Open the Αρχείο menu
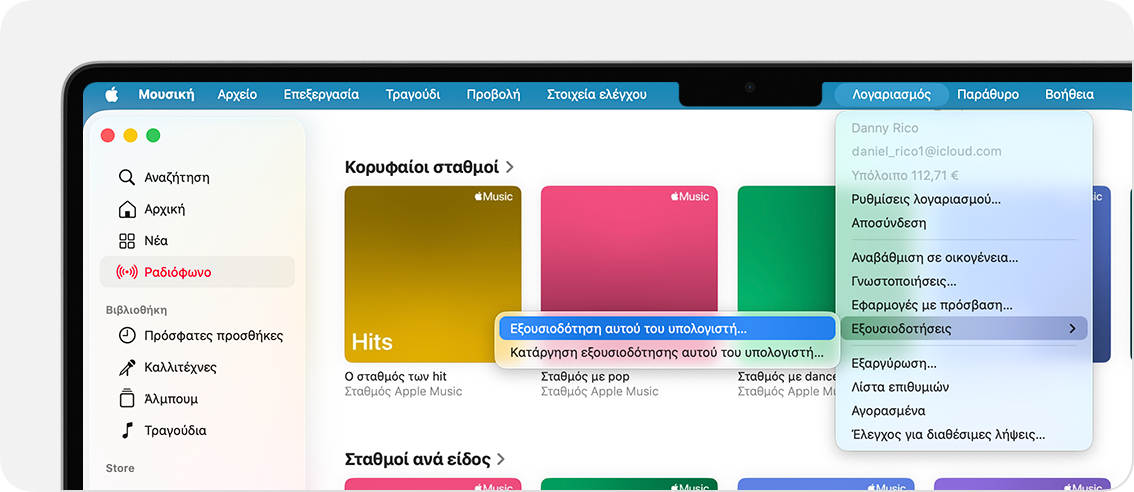Image resolution: width=1134 pixels, height=492 pixels. (237, 94)
